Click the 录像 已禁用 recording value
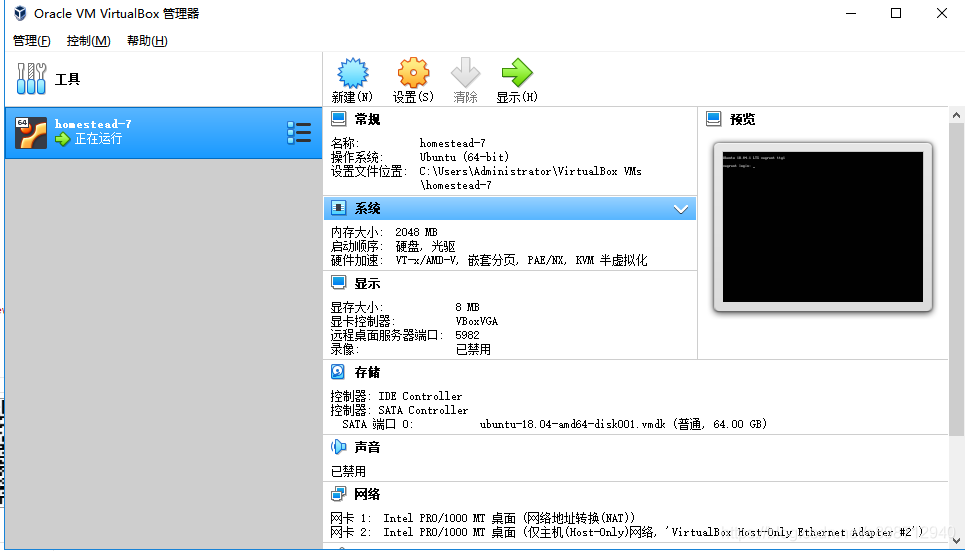Image resolution: width=965 pixels, height=551 pixels. point(473,350)
